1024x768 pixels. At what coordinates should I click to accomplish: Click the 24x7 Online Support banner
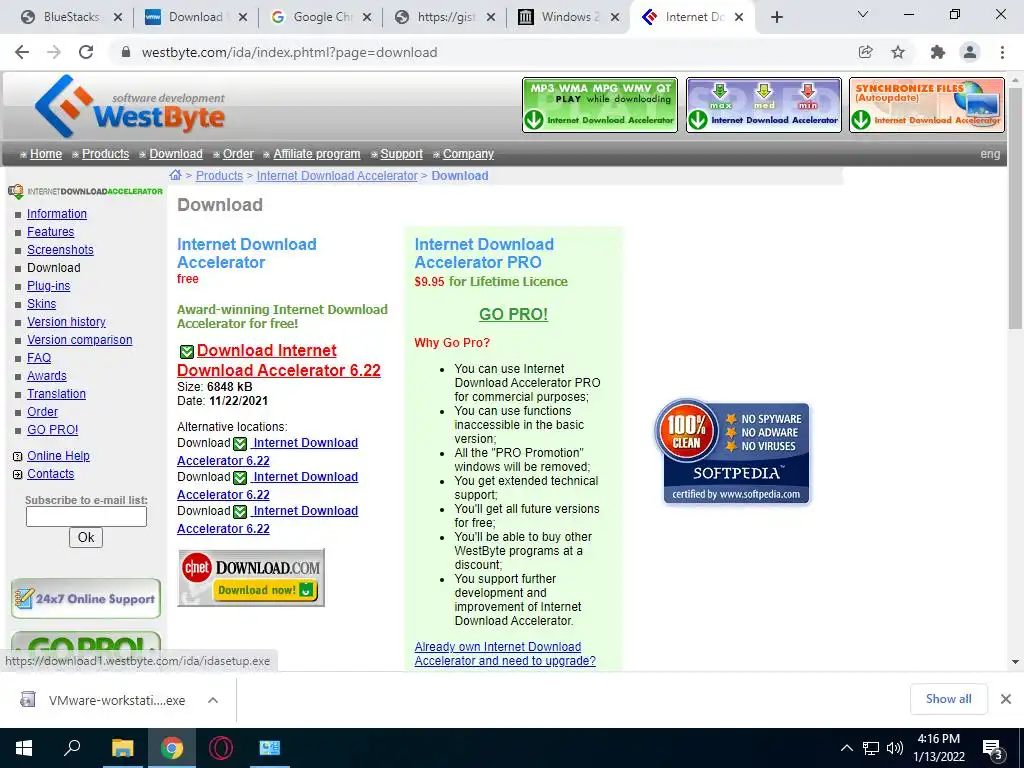86,598
